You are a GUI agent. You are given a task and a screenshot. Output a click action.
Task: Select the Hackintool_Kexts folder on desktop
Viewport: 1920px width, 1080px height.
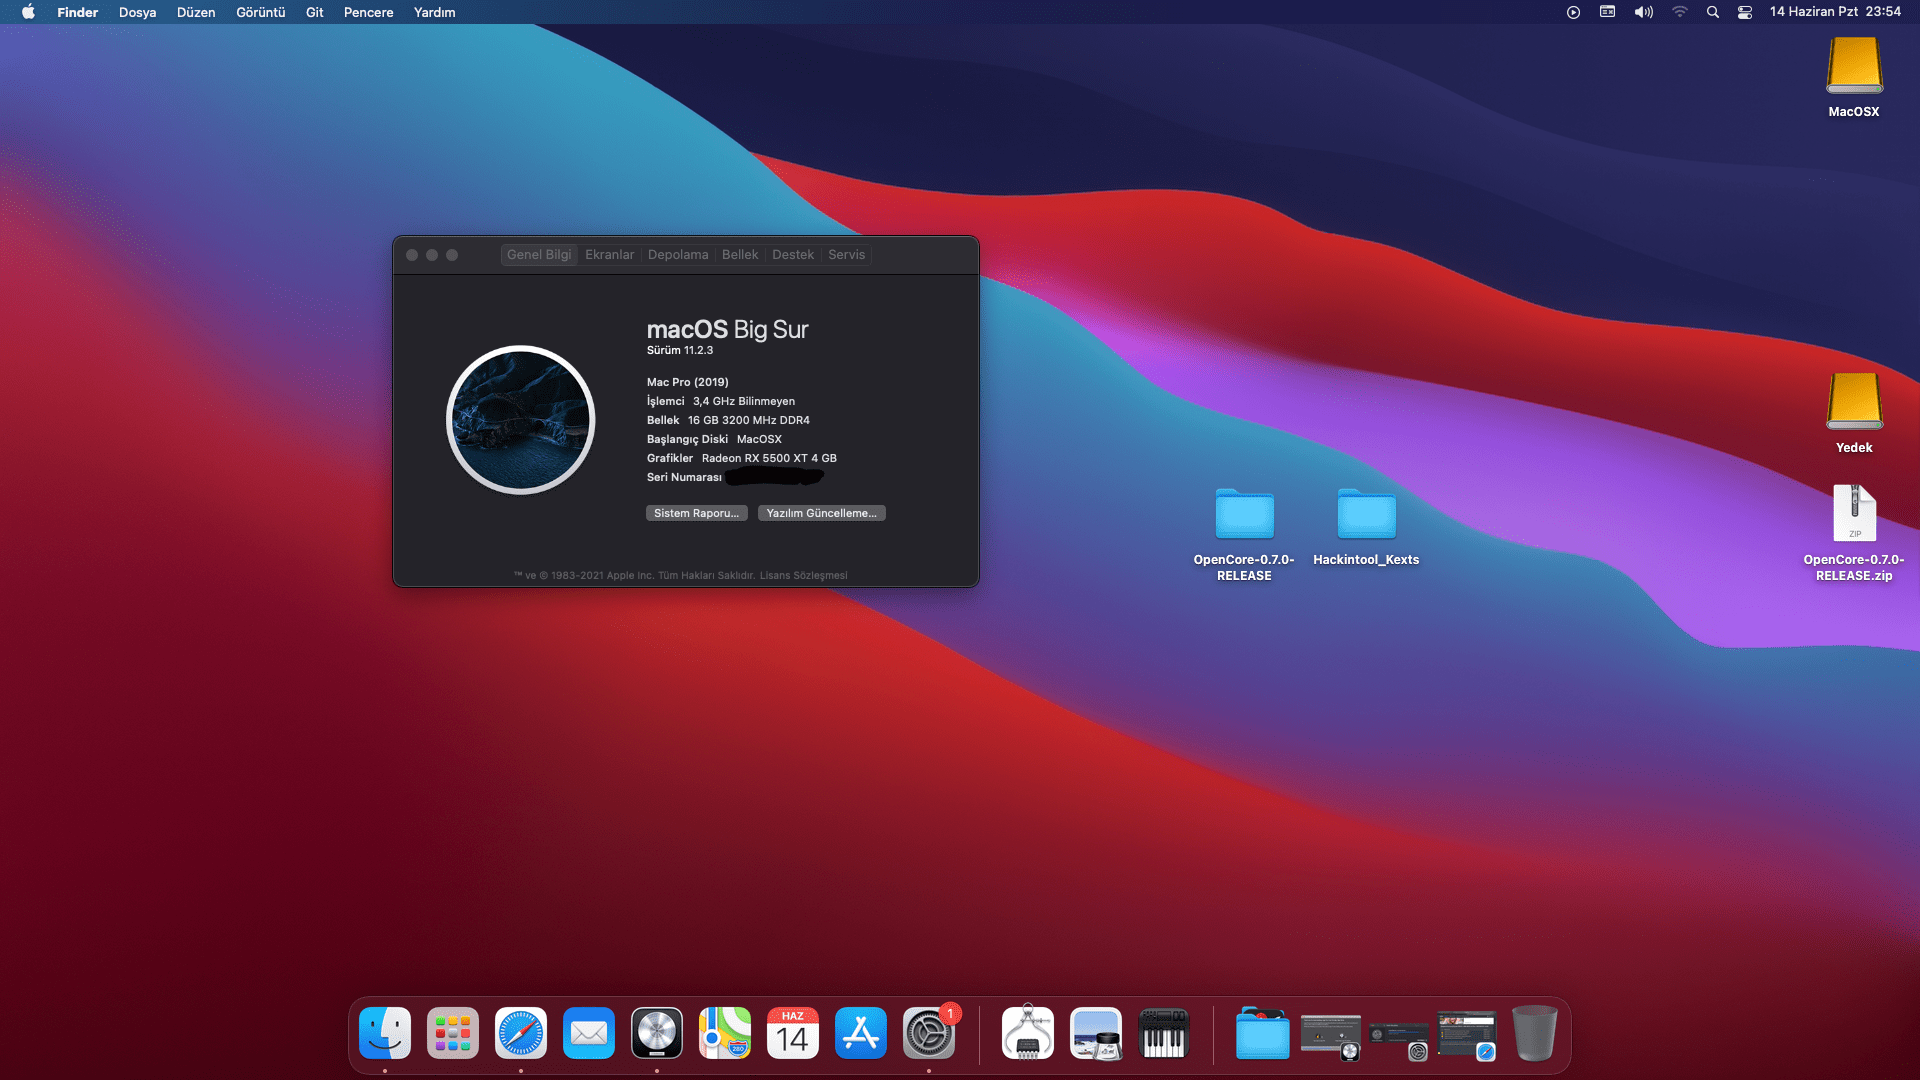[1366, 516]
